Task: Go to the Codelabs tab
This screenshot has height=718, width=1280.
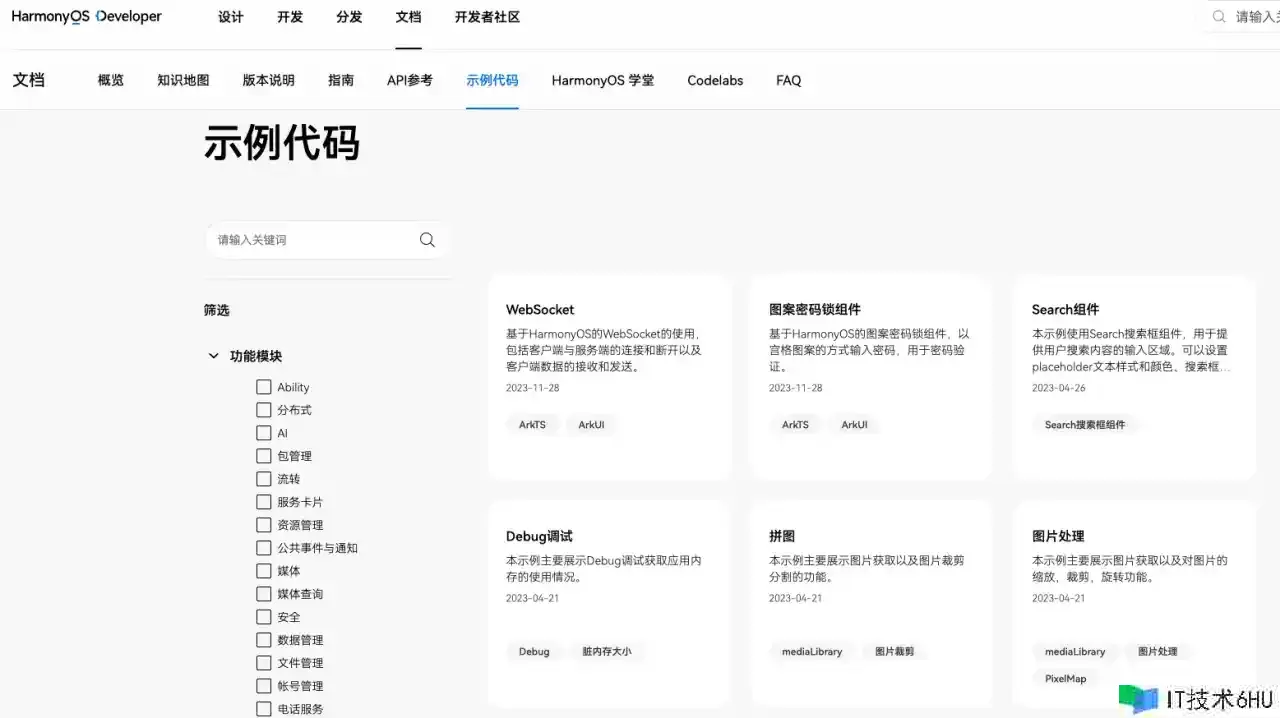Action: point(715,80)
